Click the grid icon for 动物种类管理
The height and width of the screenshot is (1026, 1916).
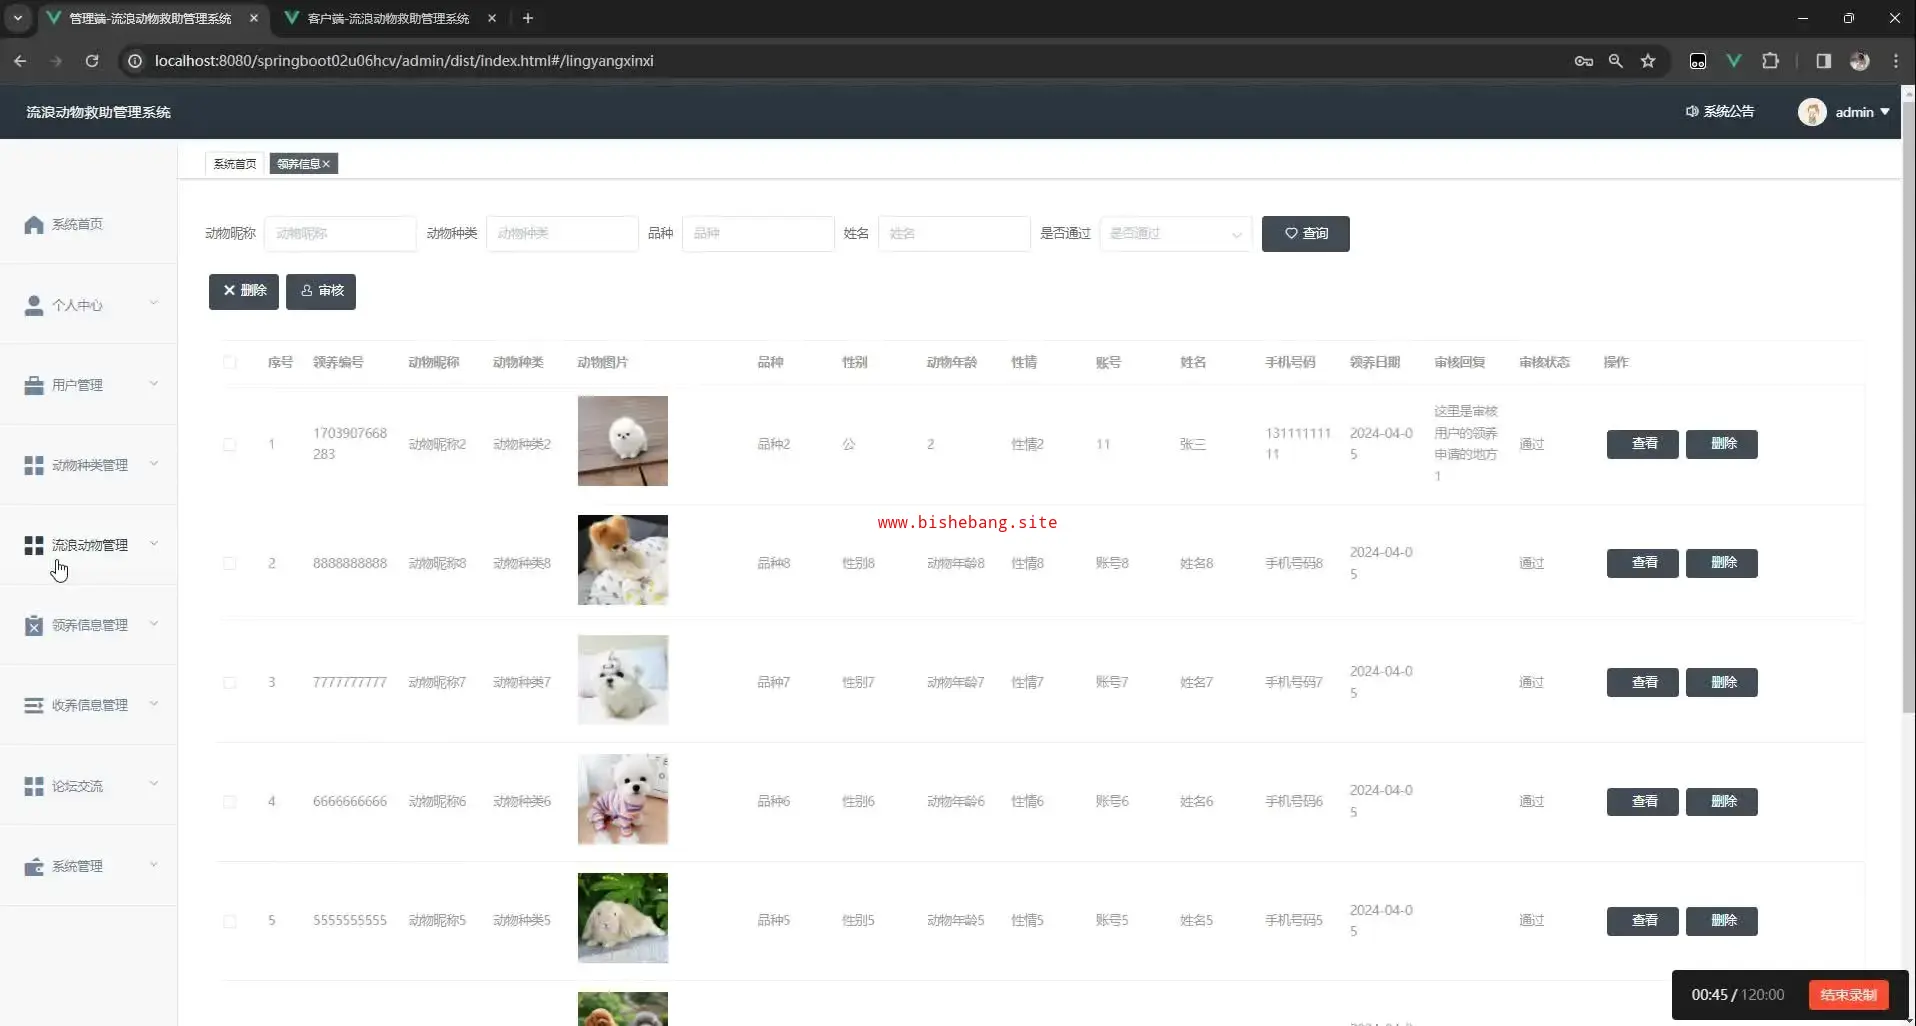pos(34,465)
